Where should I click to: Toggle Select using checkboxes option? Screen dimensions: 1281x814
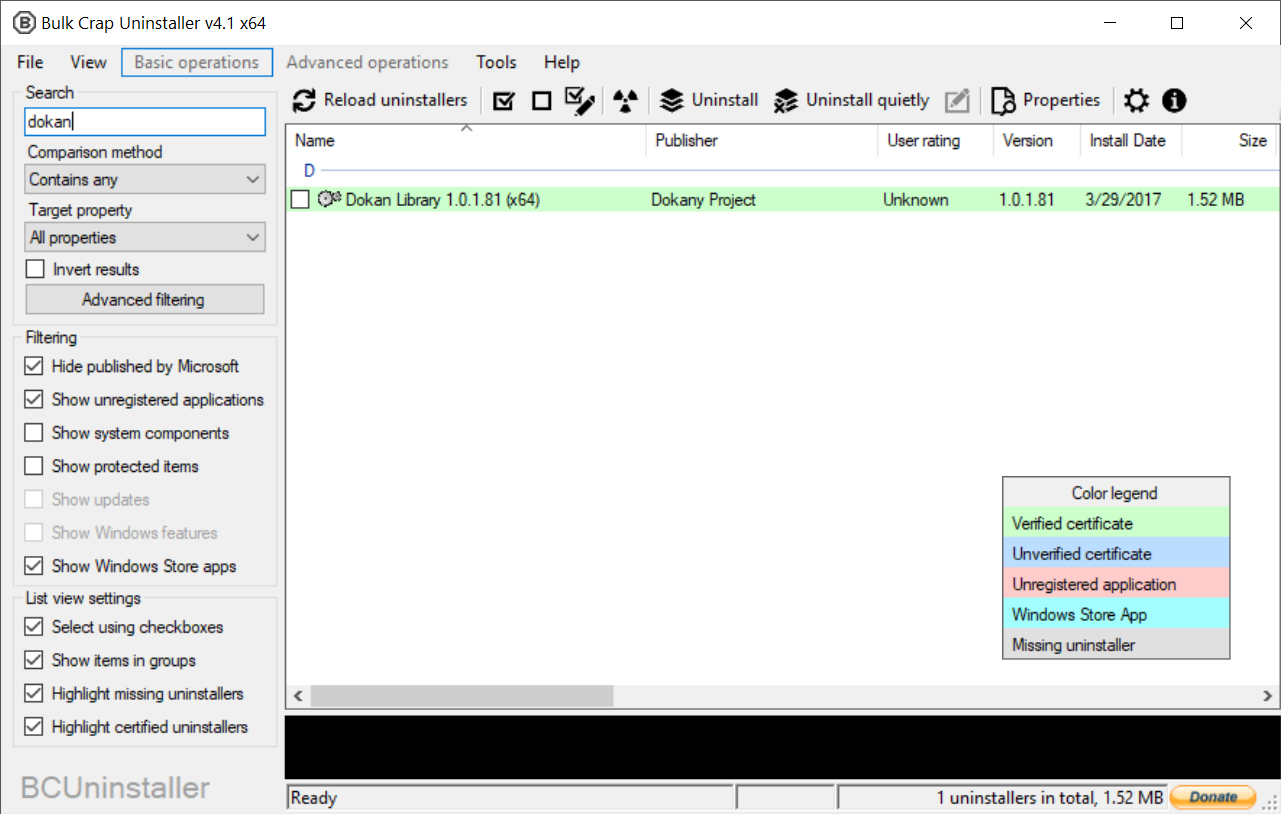[x=34, y=627]
